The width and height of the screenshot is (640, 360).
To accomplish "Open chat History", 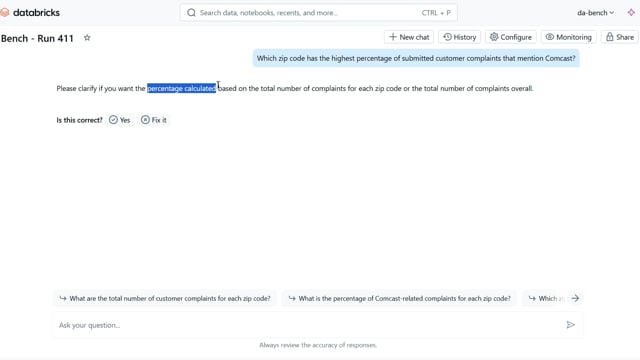I will [460, 37].
